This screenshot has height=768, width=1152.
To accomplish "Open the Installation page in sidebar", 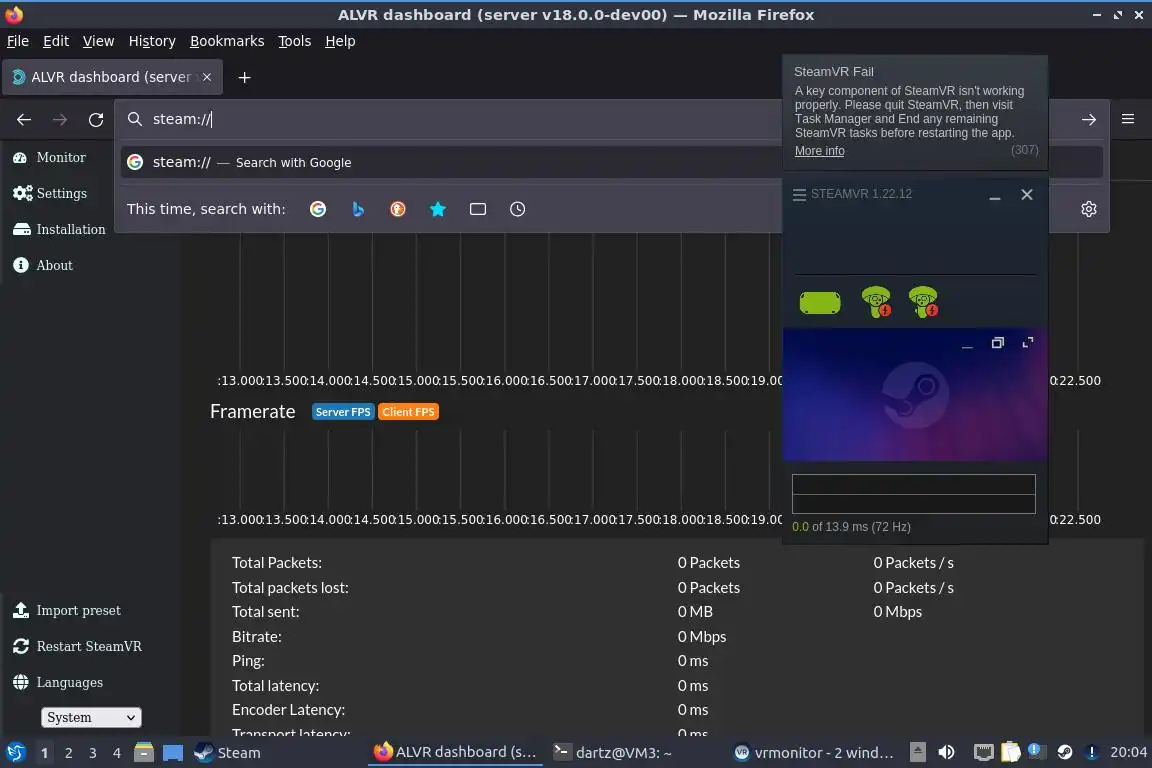I will [59, 229].
